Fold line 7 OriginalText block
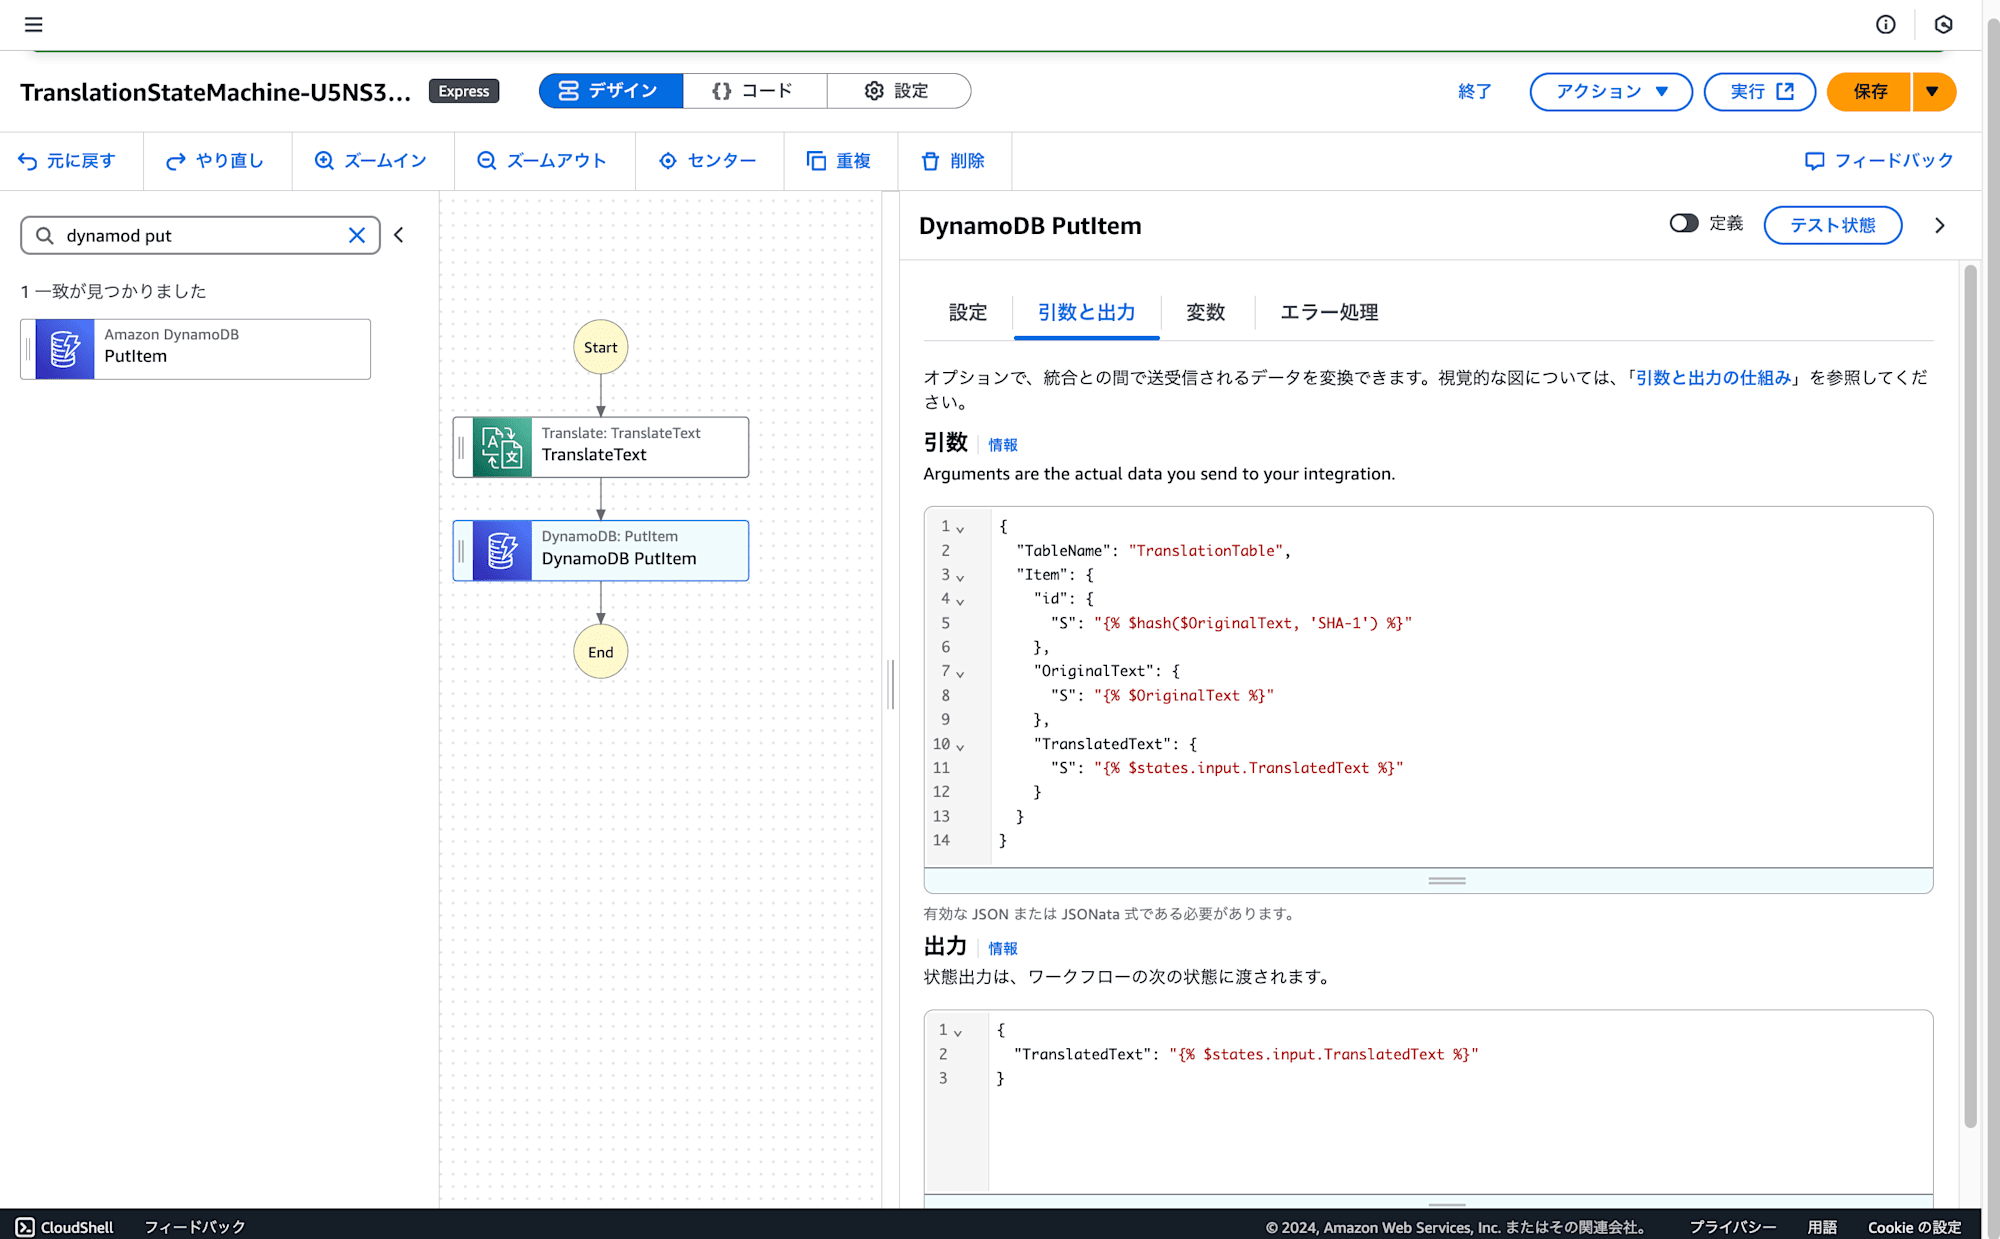This screenshot has height=1239, width=2000. point(960,673)
